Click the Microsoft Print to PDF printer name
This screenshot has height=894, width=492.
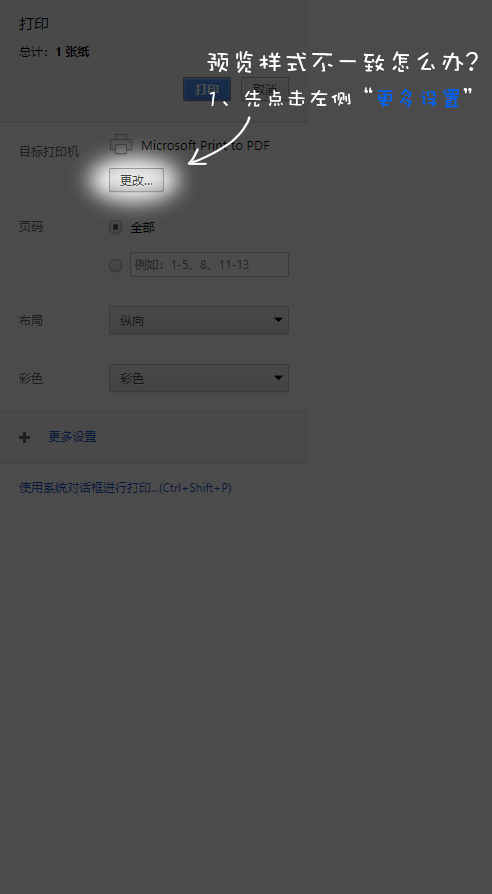205,145
